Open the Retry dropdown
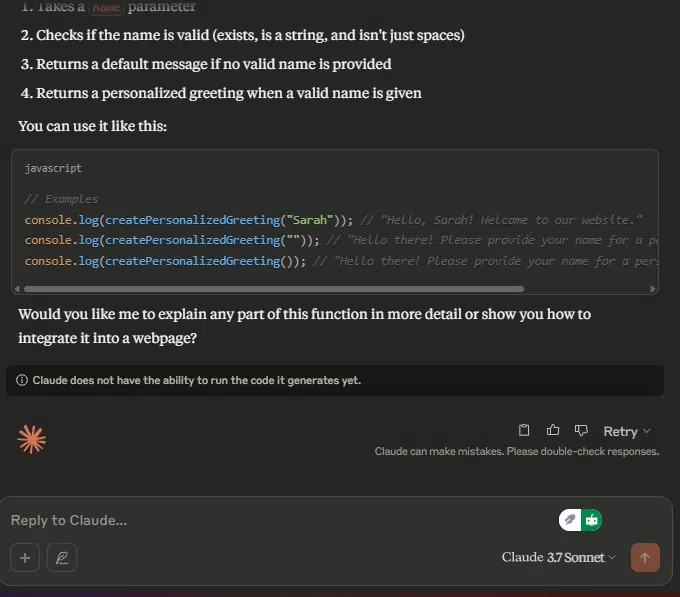This screenshot has width=680, height=597. pos(627,431)
